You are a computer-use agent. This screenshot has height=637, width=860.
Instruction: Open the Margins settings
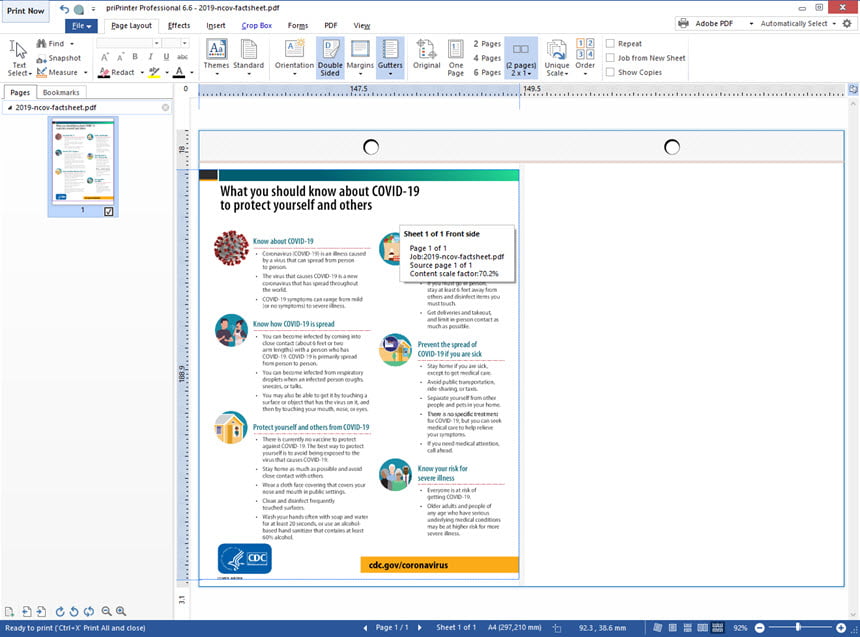[360, 58]
